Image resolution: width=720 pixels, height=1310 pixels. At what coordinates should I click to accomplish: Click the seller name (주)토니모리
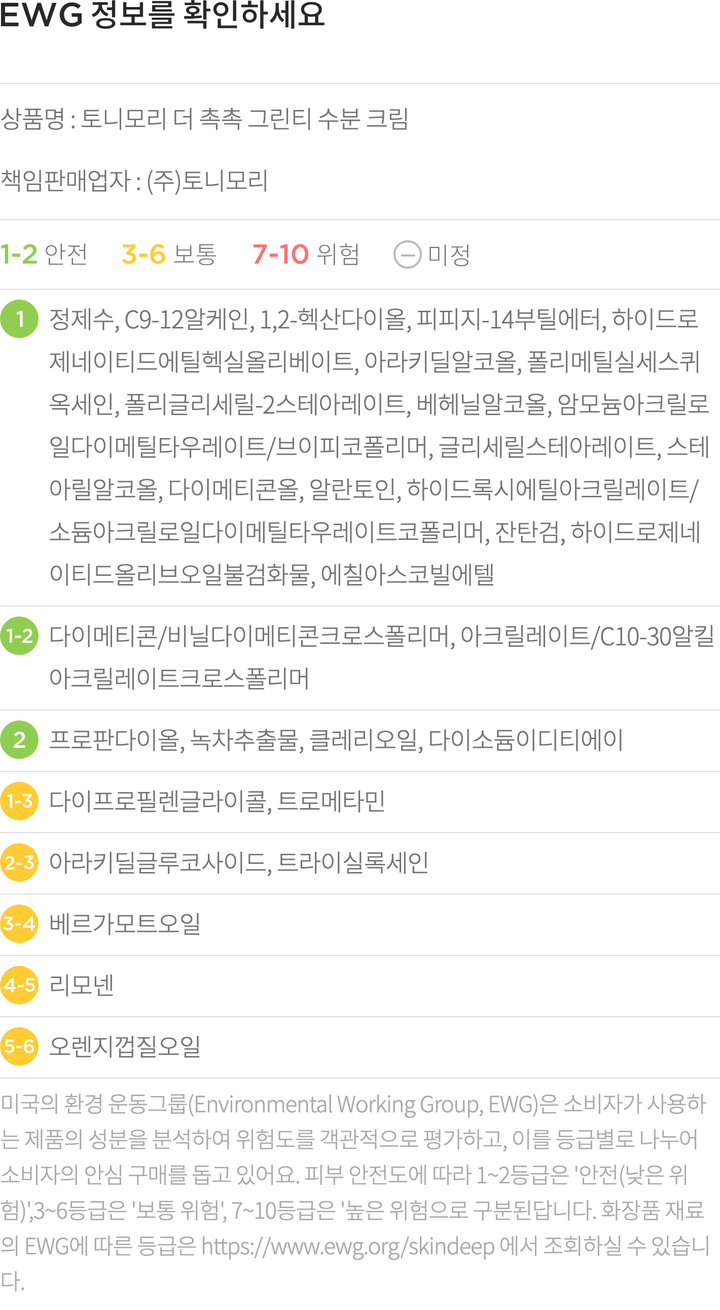click(207, 182)
